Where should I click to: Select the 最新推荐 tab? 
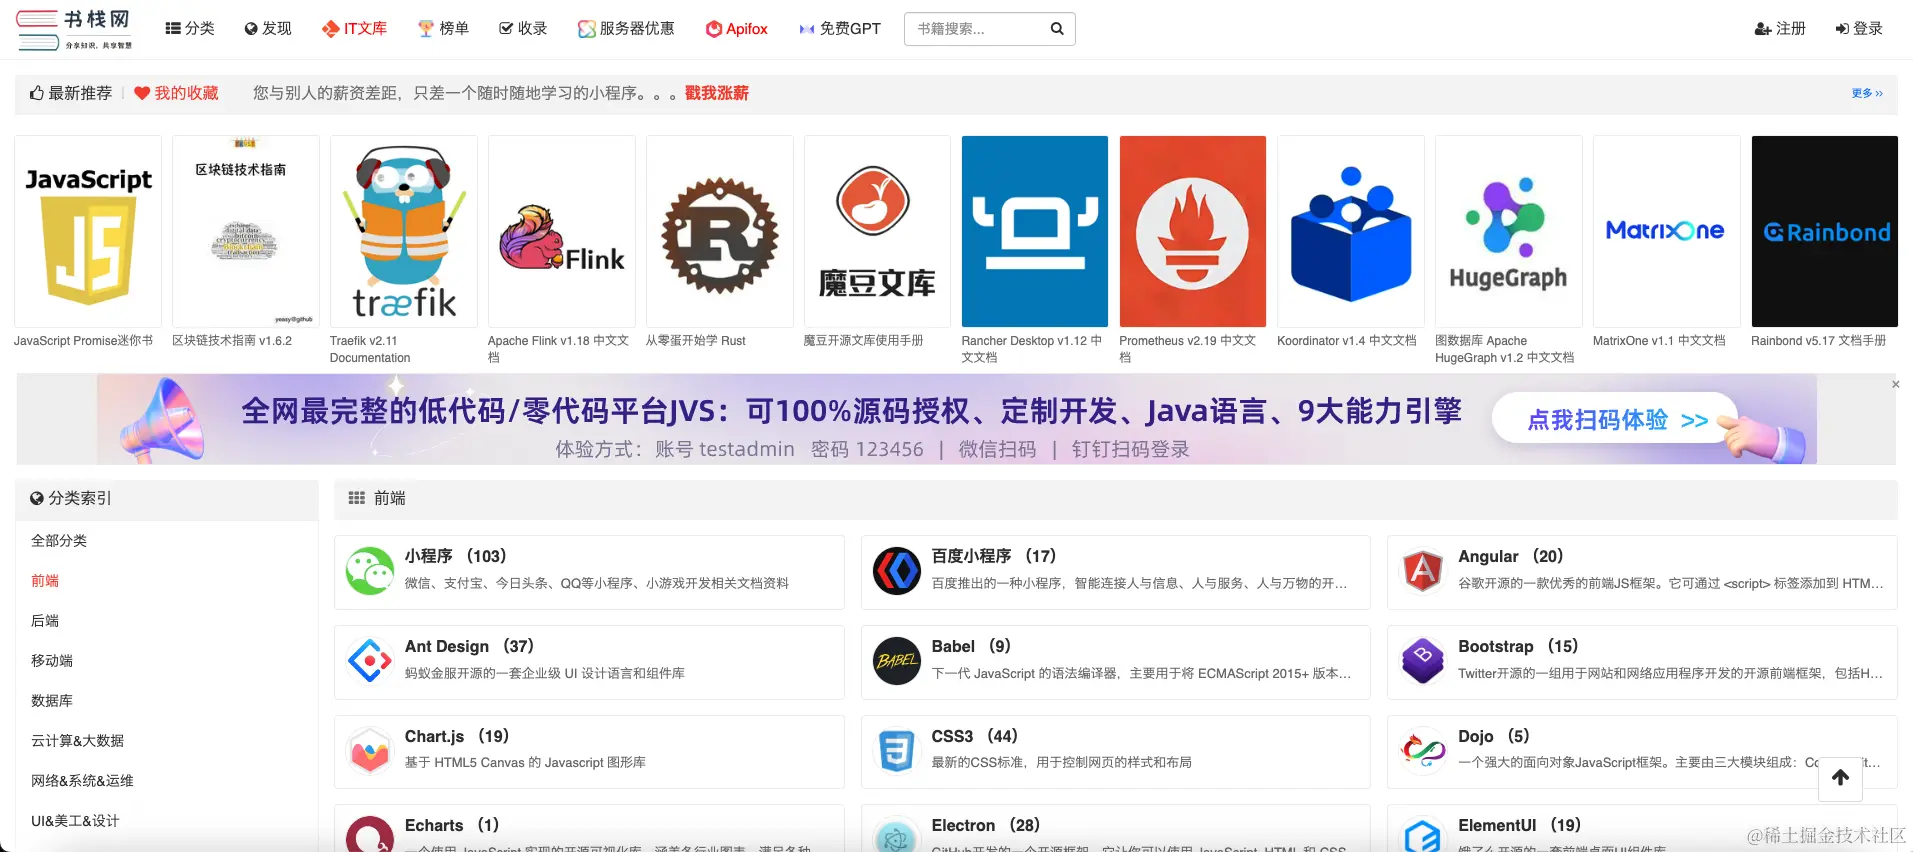(70, 93)
